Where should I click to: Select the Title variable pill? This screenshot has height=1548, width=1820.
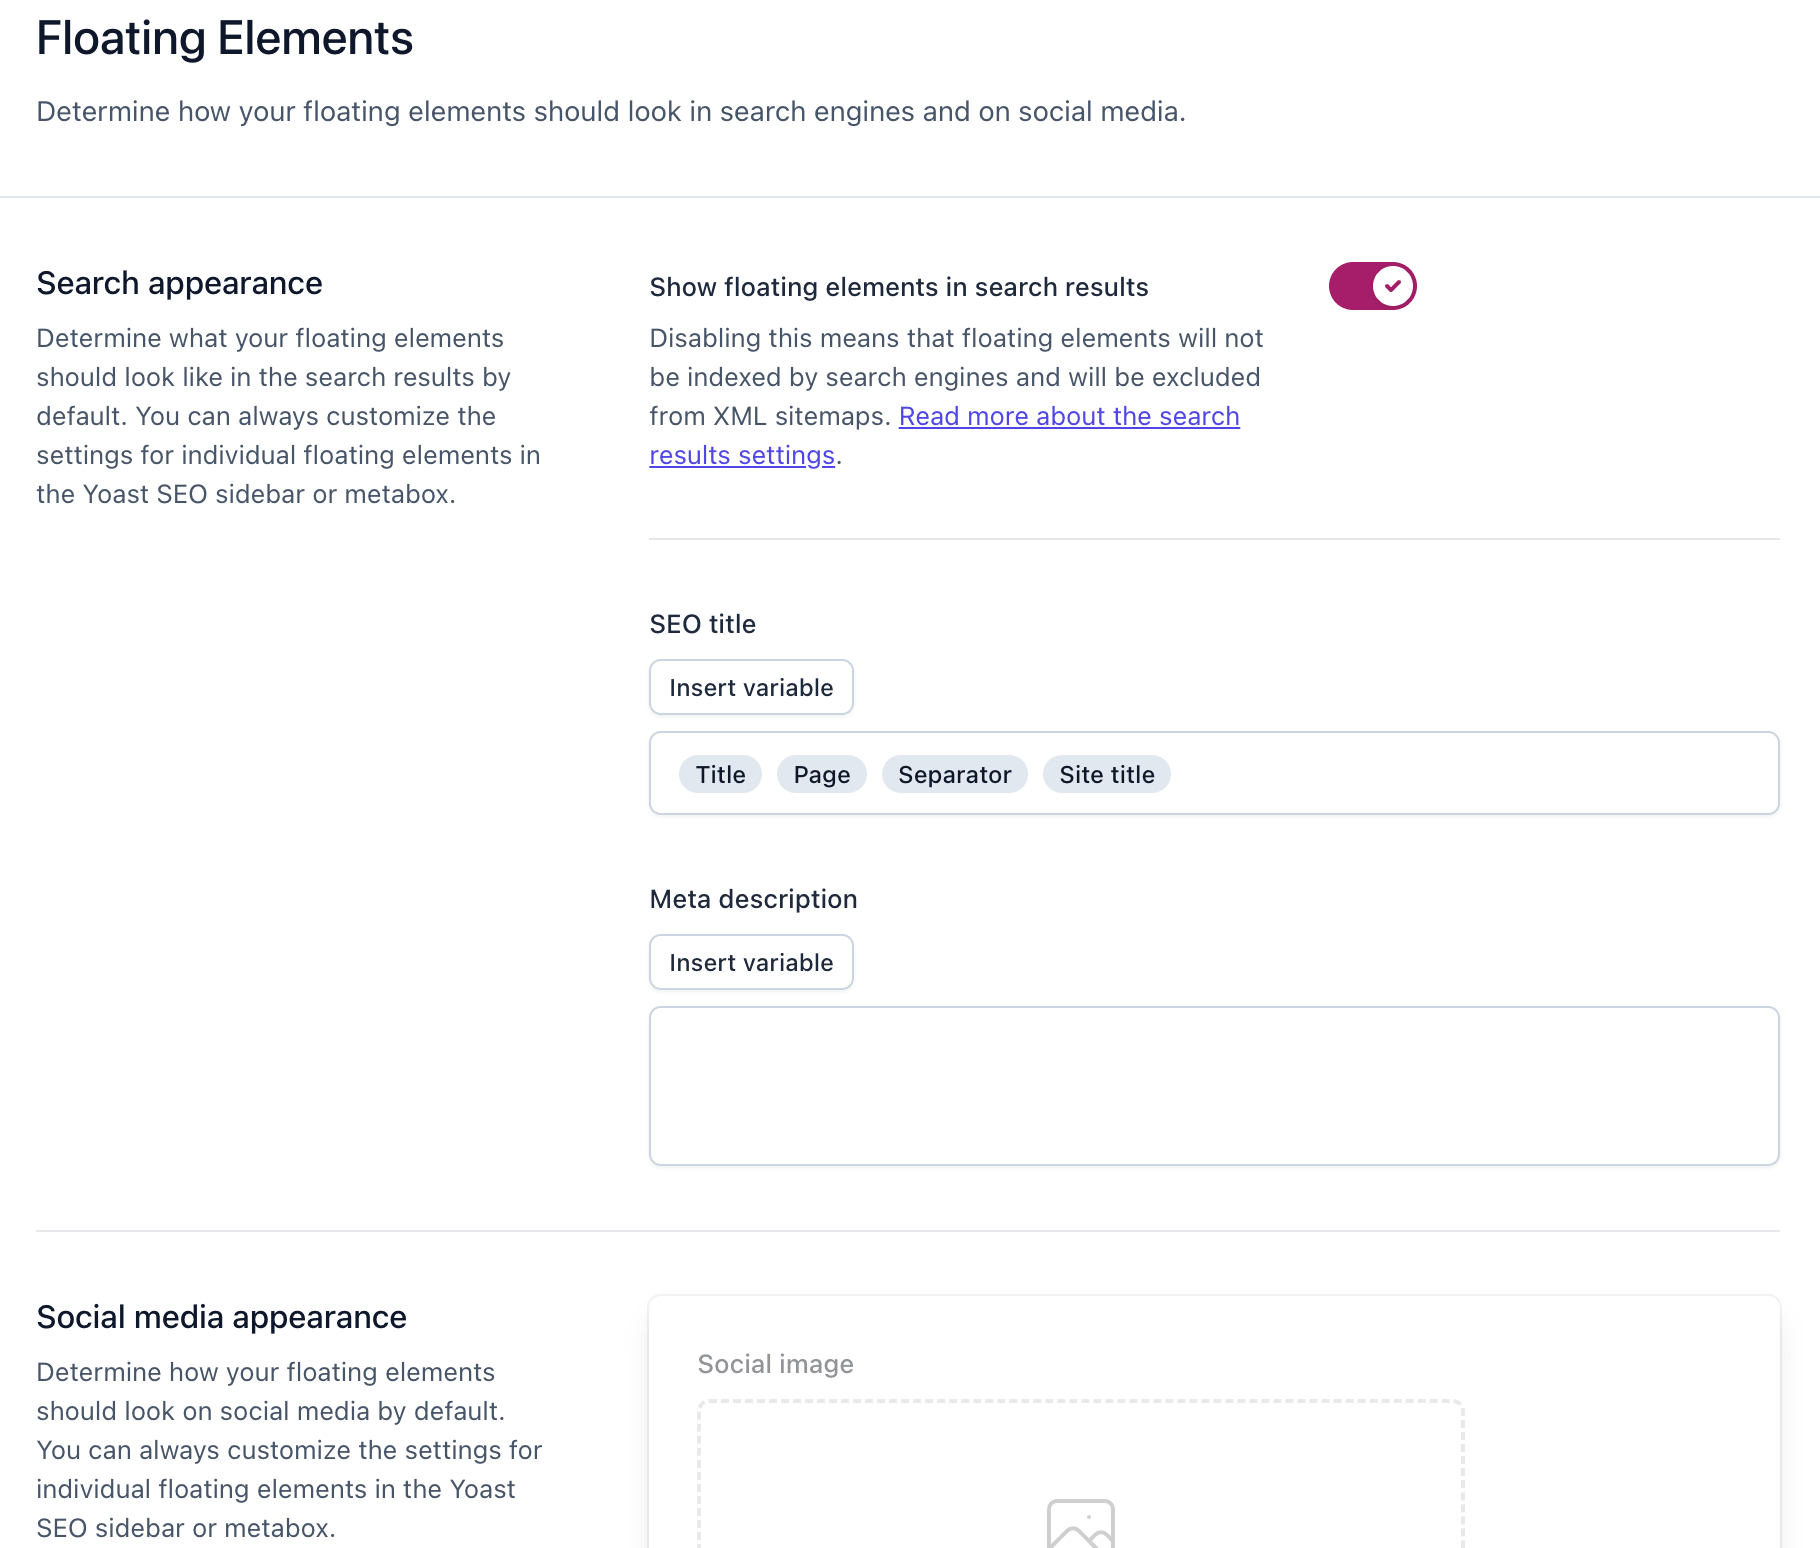point(719,773)
